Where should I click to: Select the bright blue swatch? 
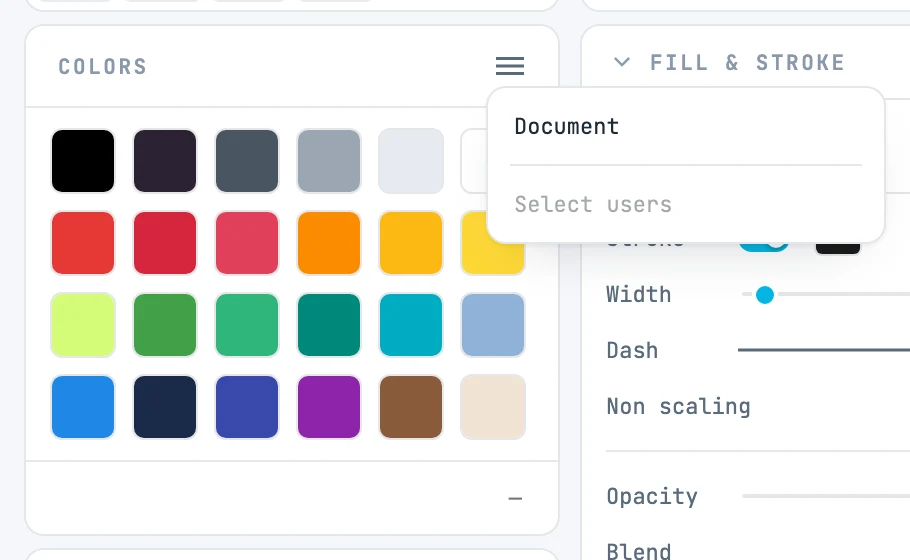point(83,407)
